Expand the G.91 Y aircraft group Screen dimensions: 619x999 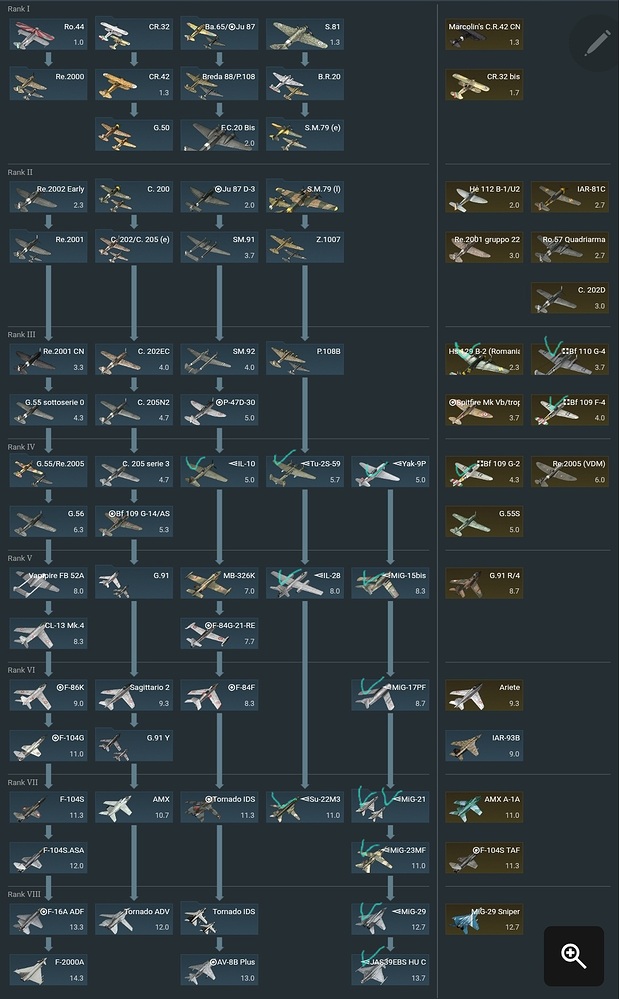(134, 745)
